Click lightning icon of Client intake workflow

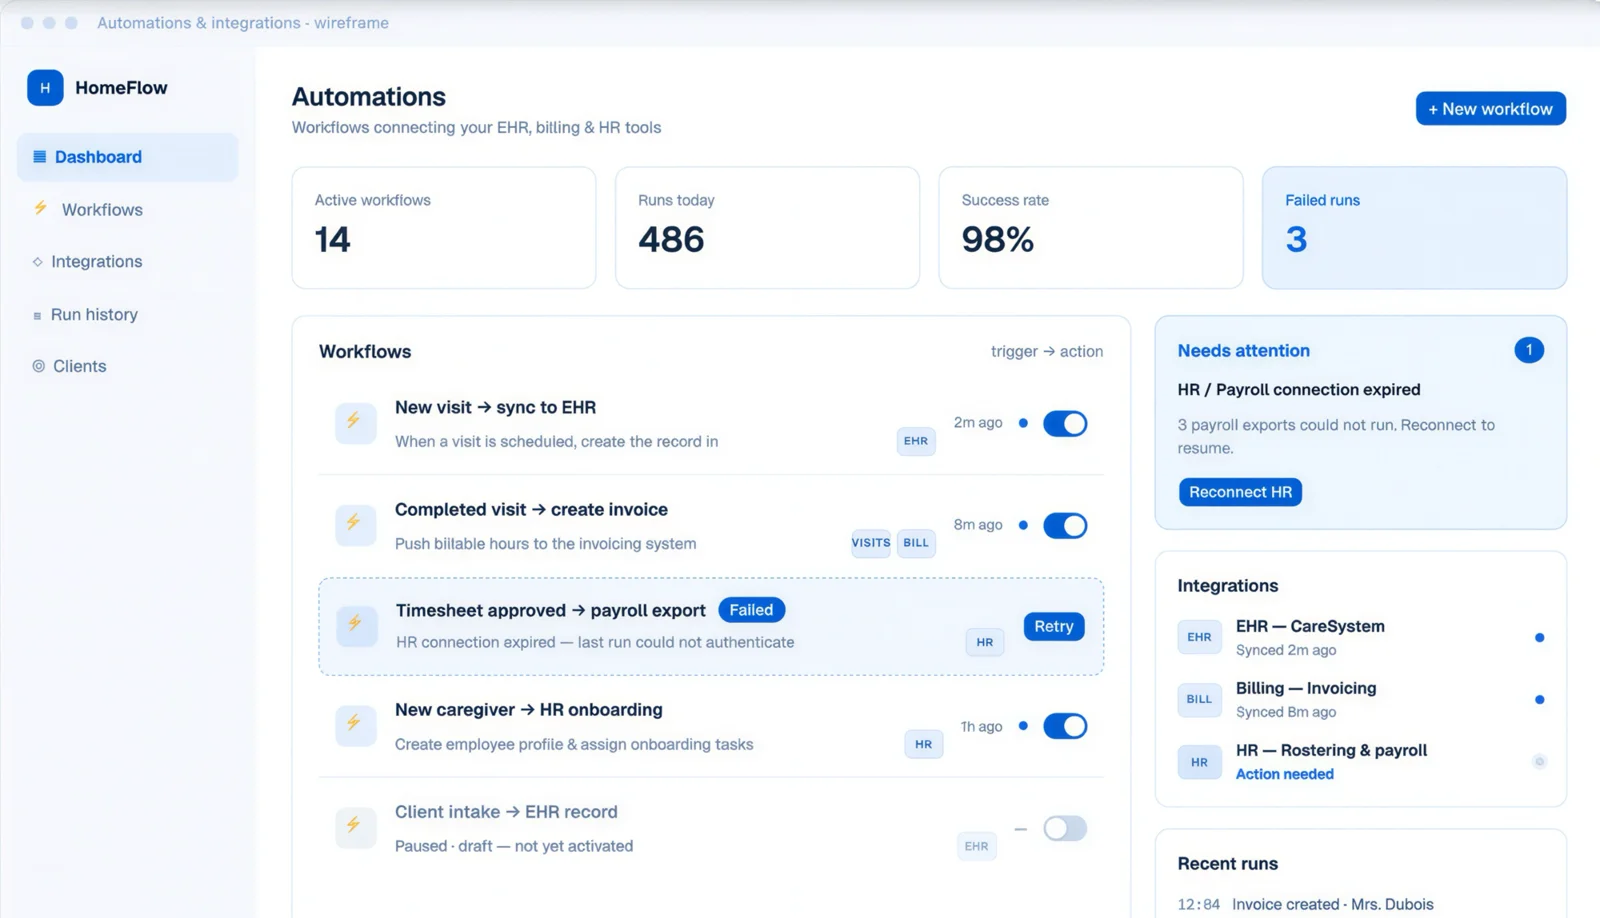(x=355, y=827)
